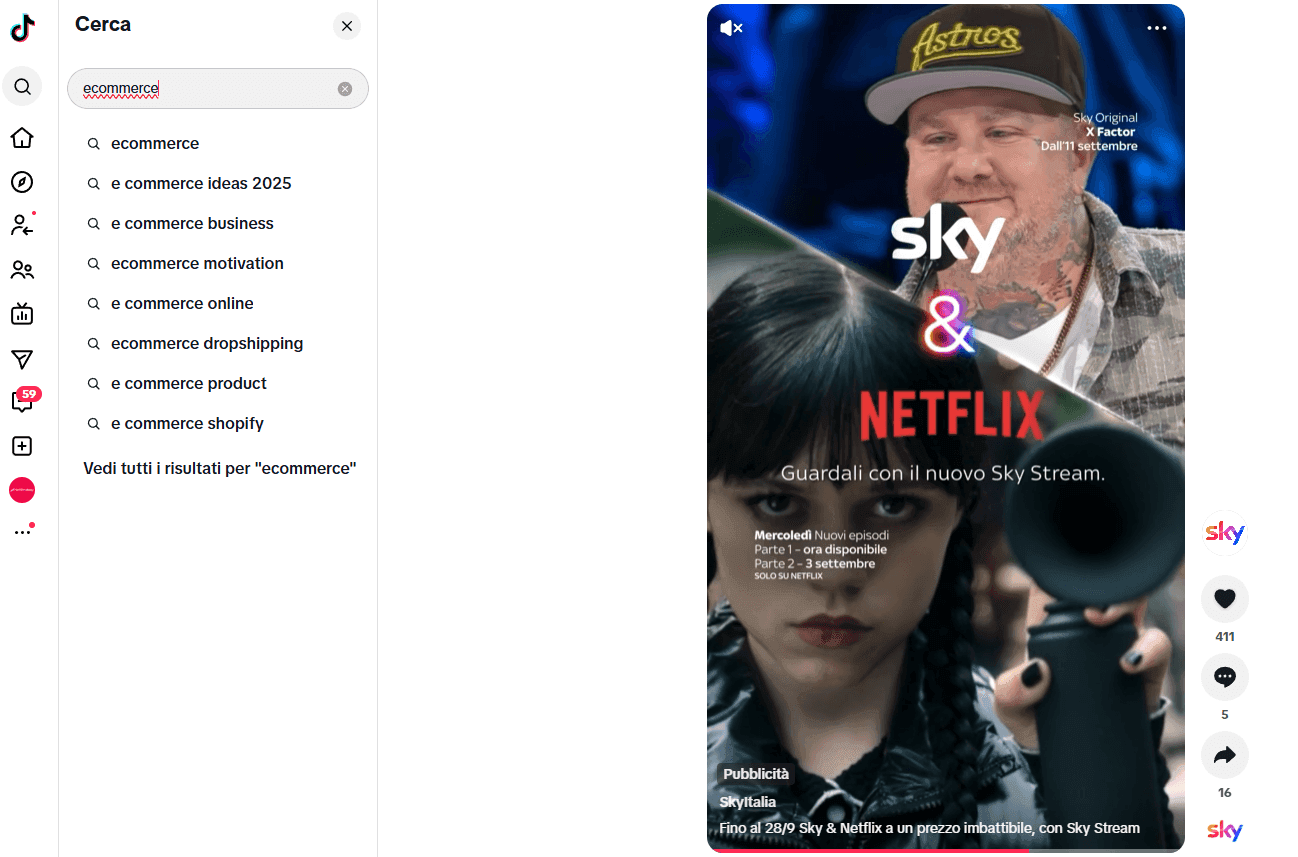Open the Explore compass icon
The width and height of the screenshot is (1298, 857).
coord(22,182)
